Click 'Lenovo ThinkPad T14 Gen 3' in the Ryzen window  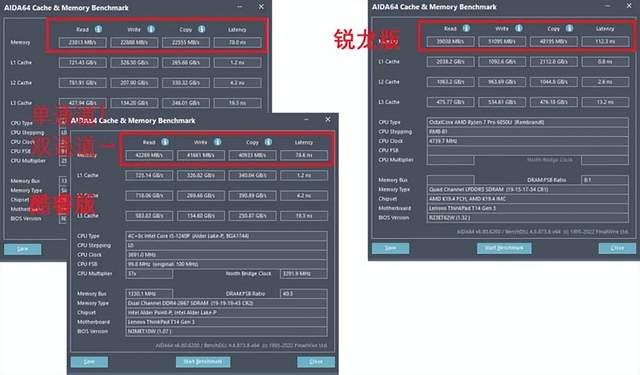coord(528,208)
